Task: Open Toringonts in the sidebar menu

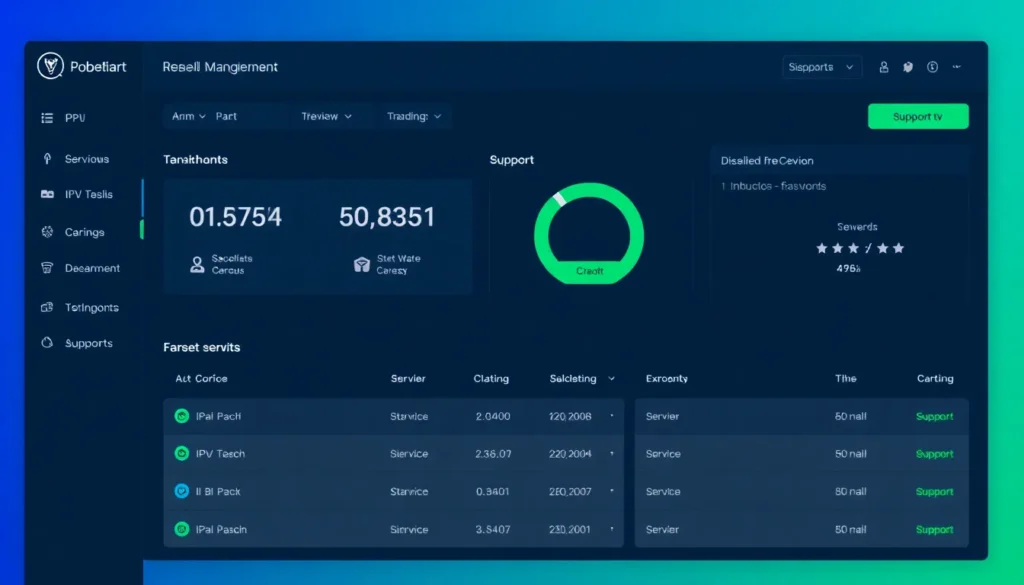Action: coord(91,307)
